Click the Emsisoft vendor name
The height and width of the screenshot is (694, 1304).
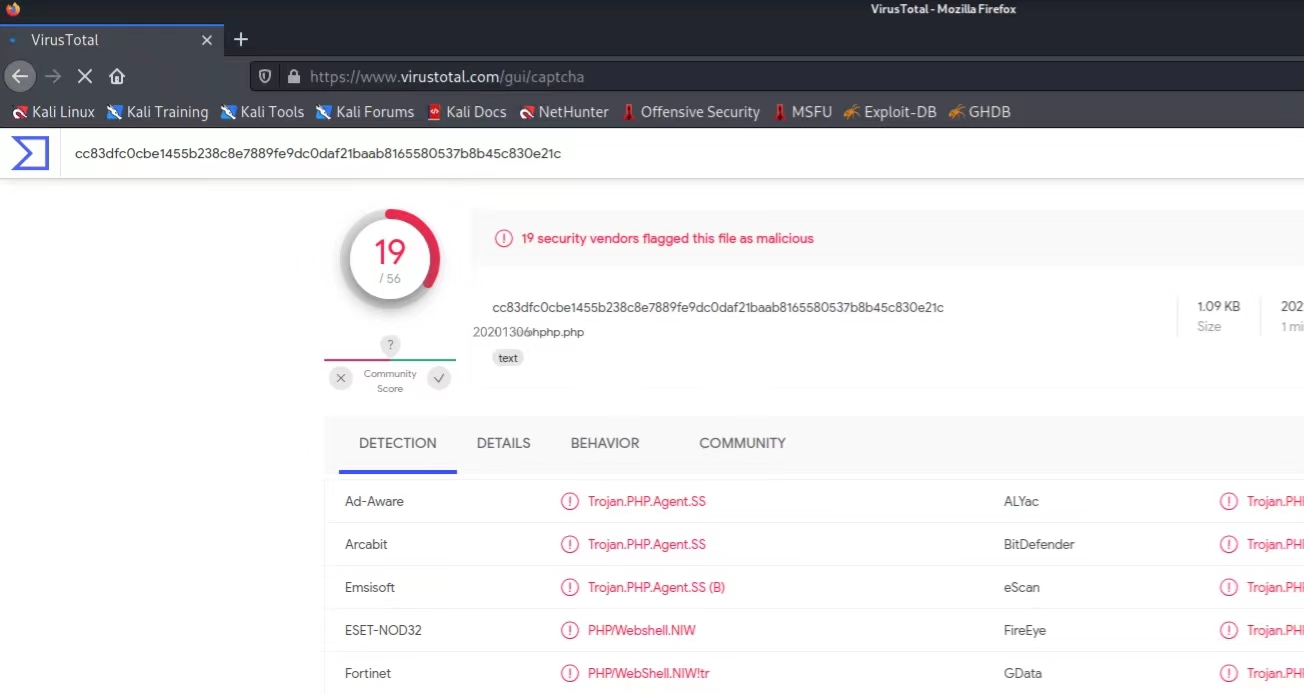click(x=370, y=587)
